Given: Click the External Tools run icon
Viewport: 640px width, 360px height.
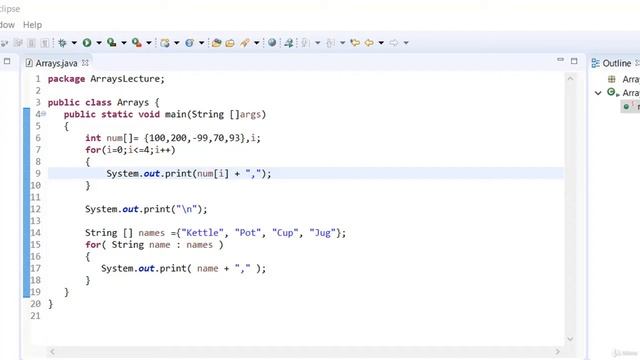Looking at the screenshot, I should 137,42.
